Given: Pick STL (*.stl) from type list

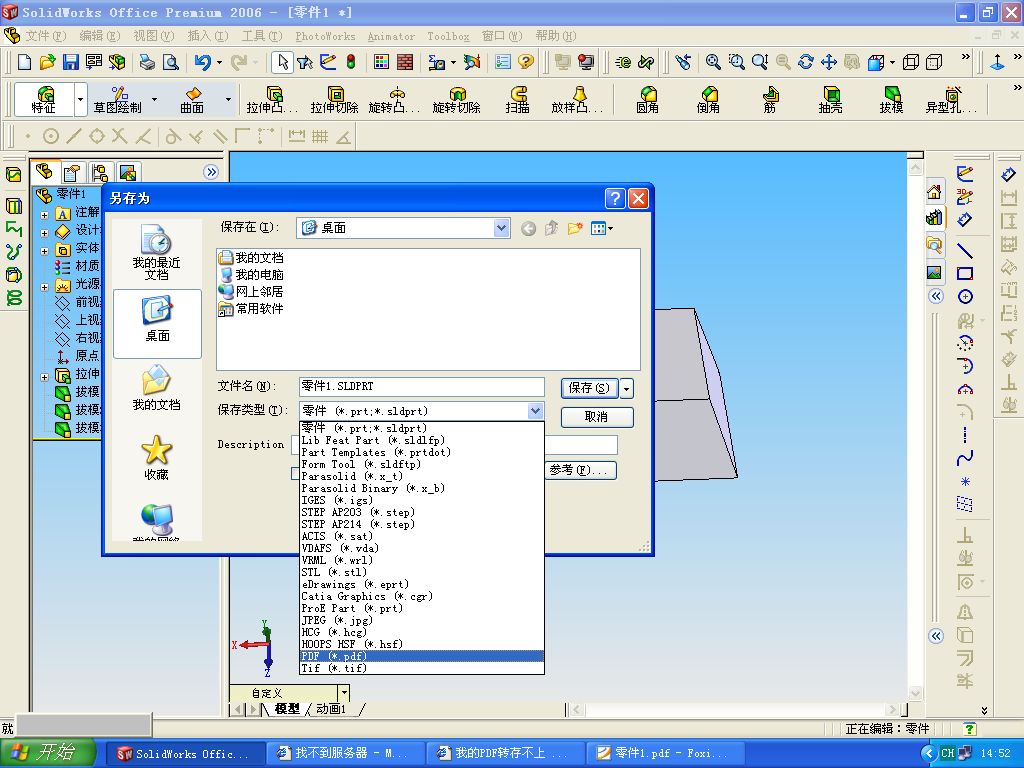Looking at the screenshot, I should [x=421, y=572].
